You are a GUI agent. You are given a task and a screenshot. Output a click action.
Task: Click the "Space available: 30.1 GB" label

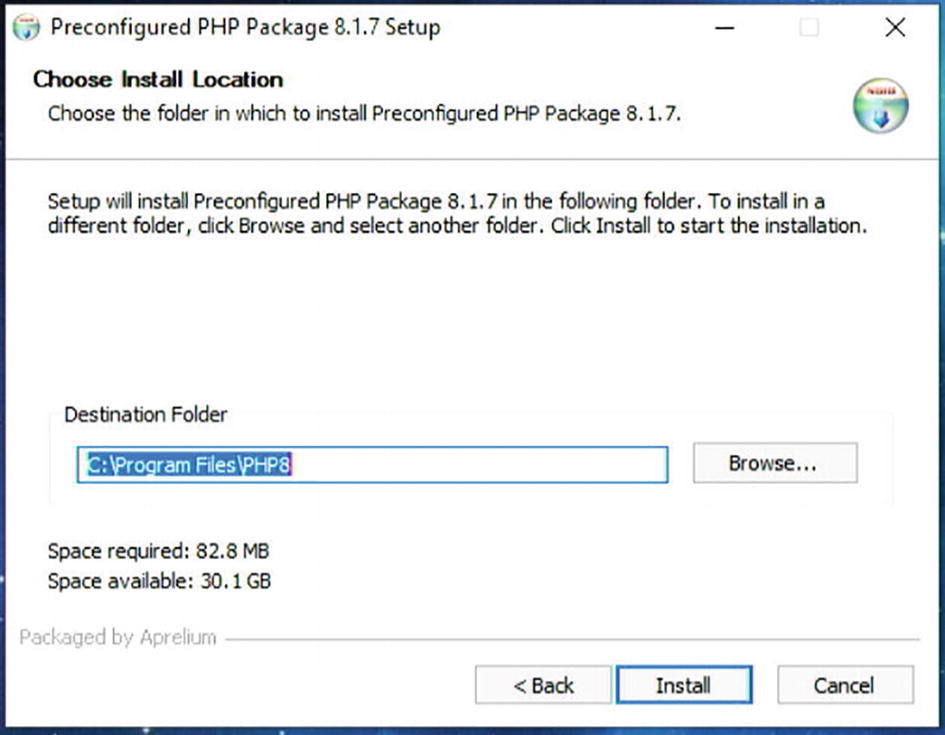(x=159, y=580)
